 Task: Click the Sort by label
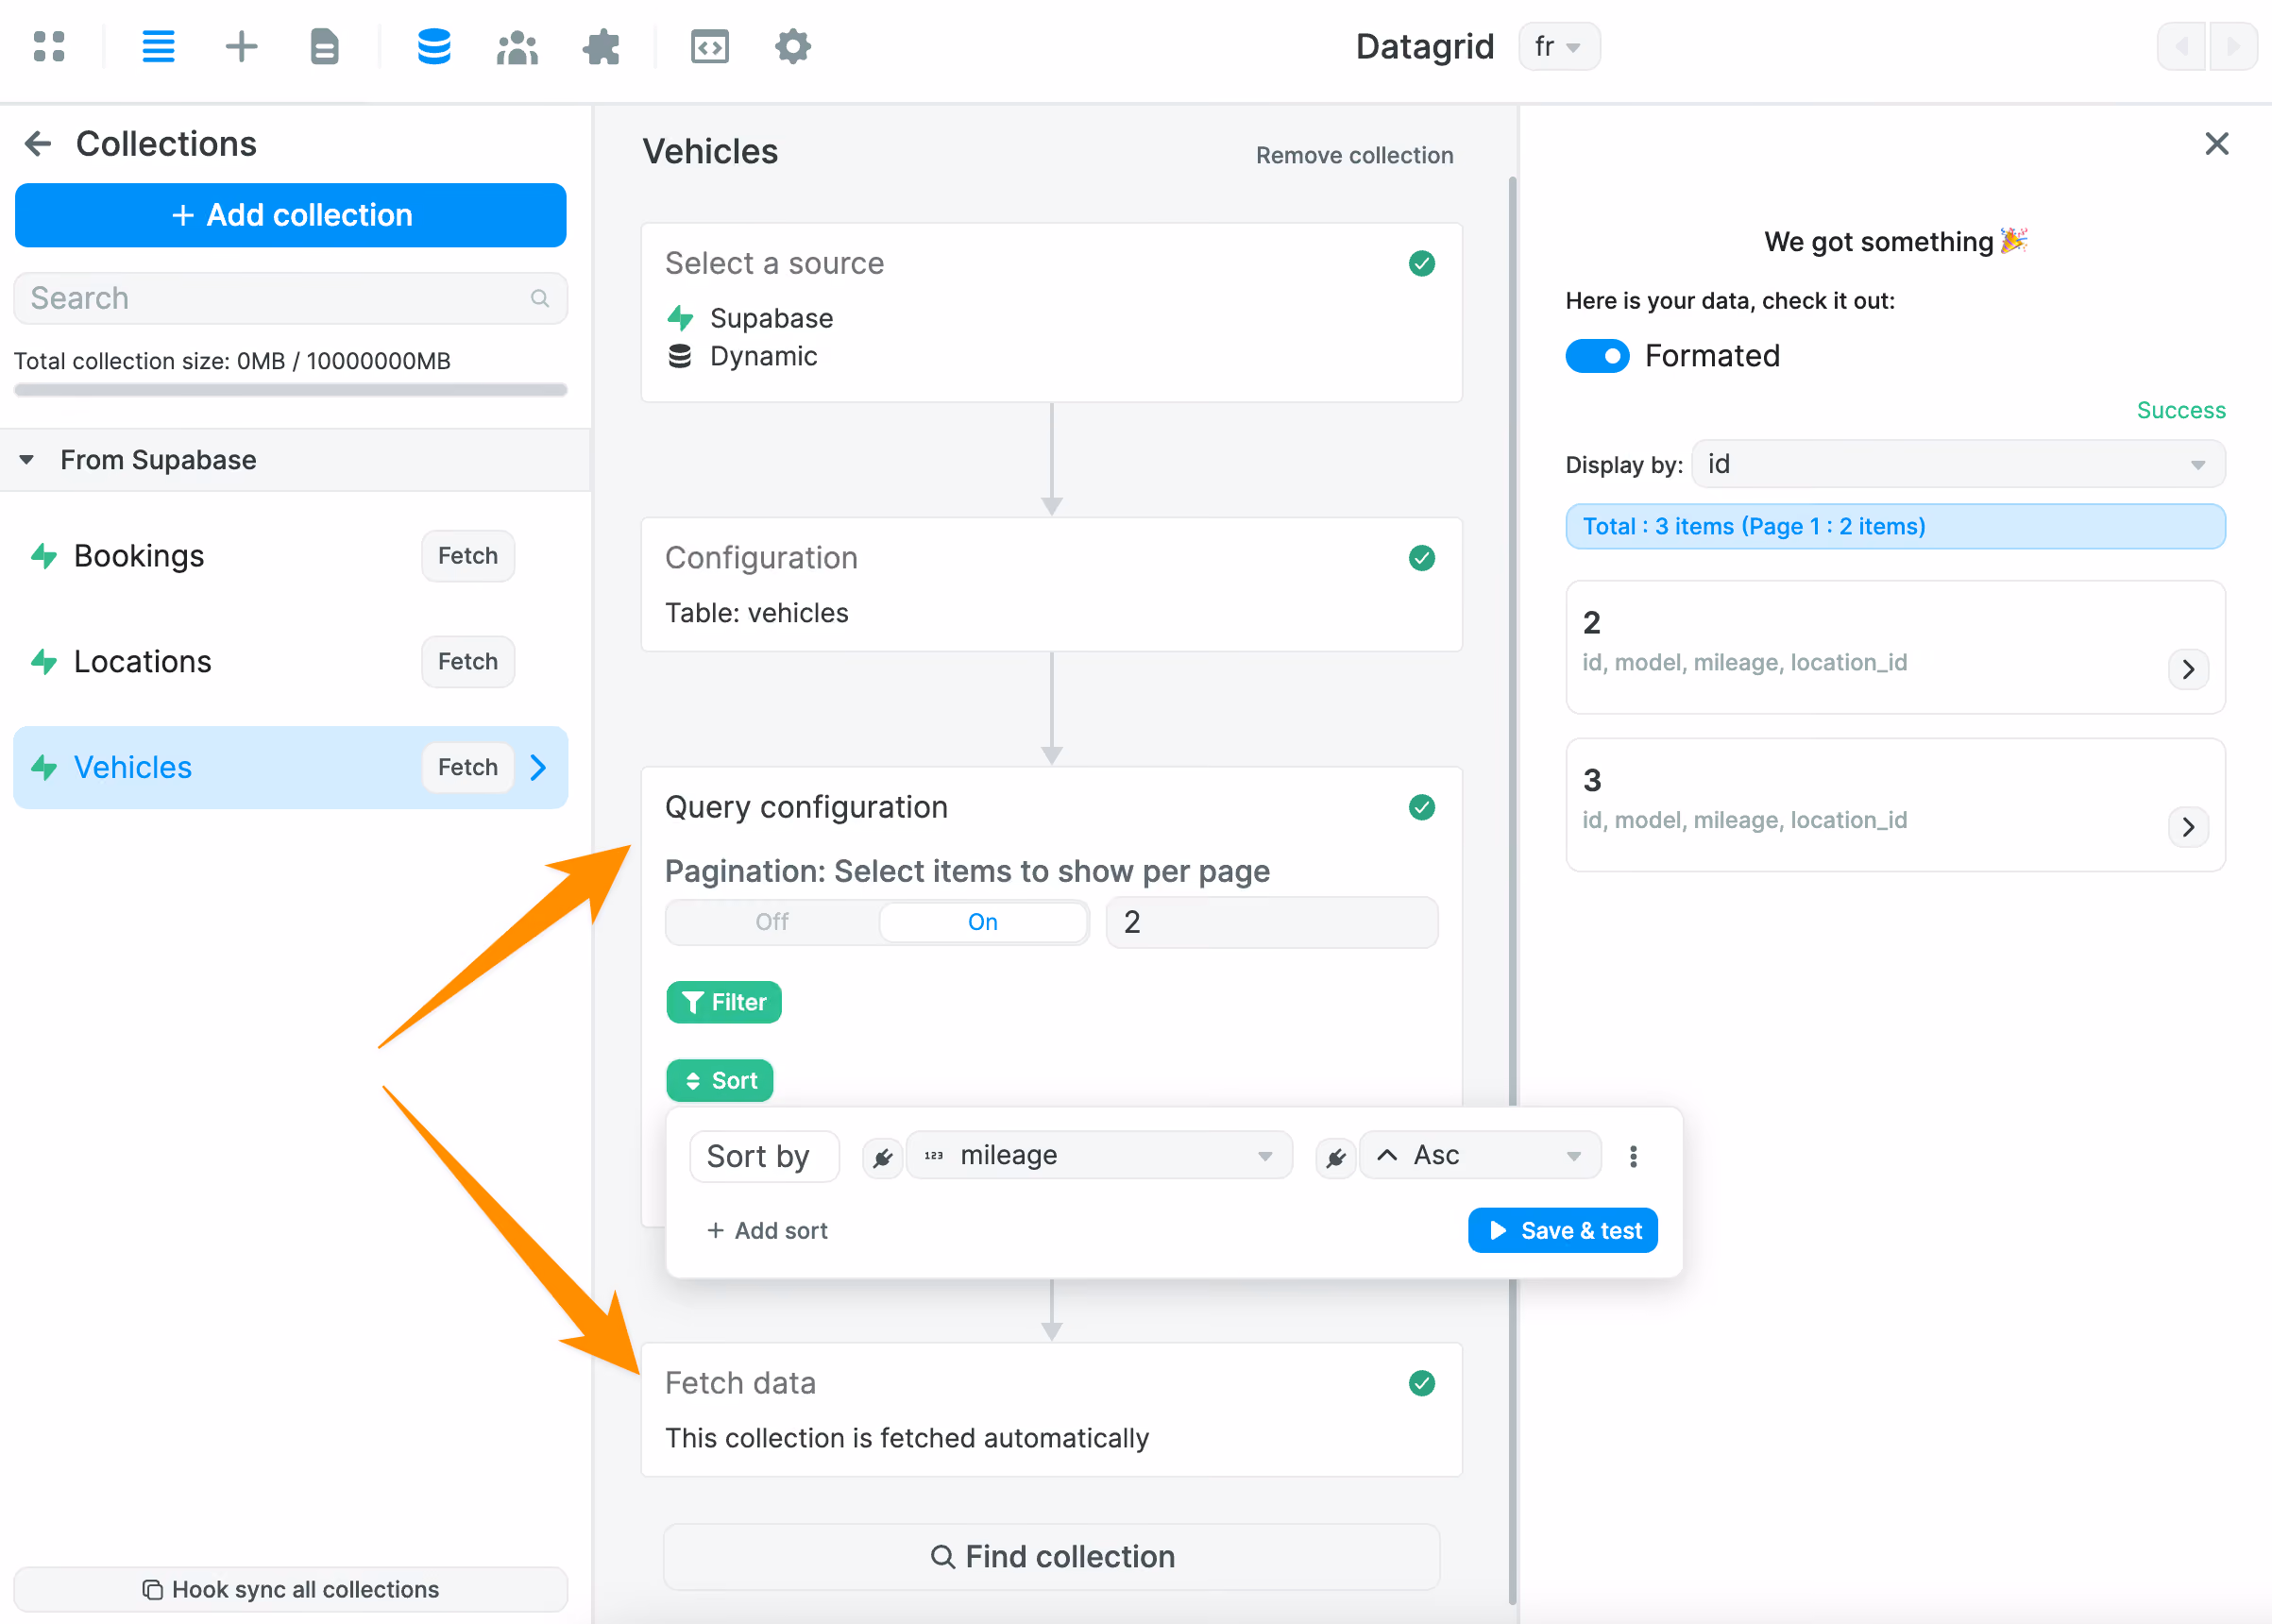[x=765, y=1157]
